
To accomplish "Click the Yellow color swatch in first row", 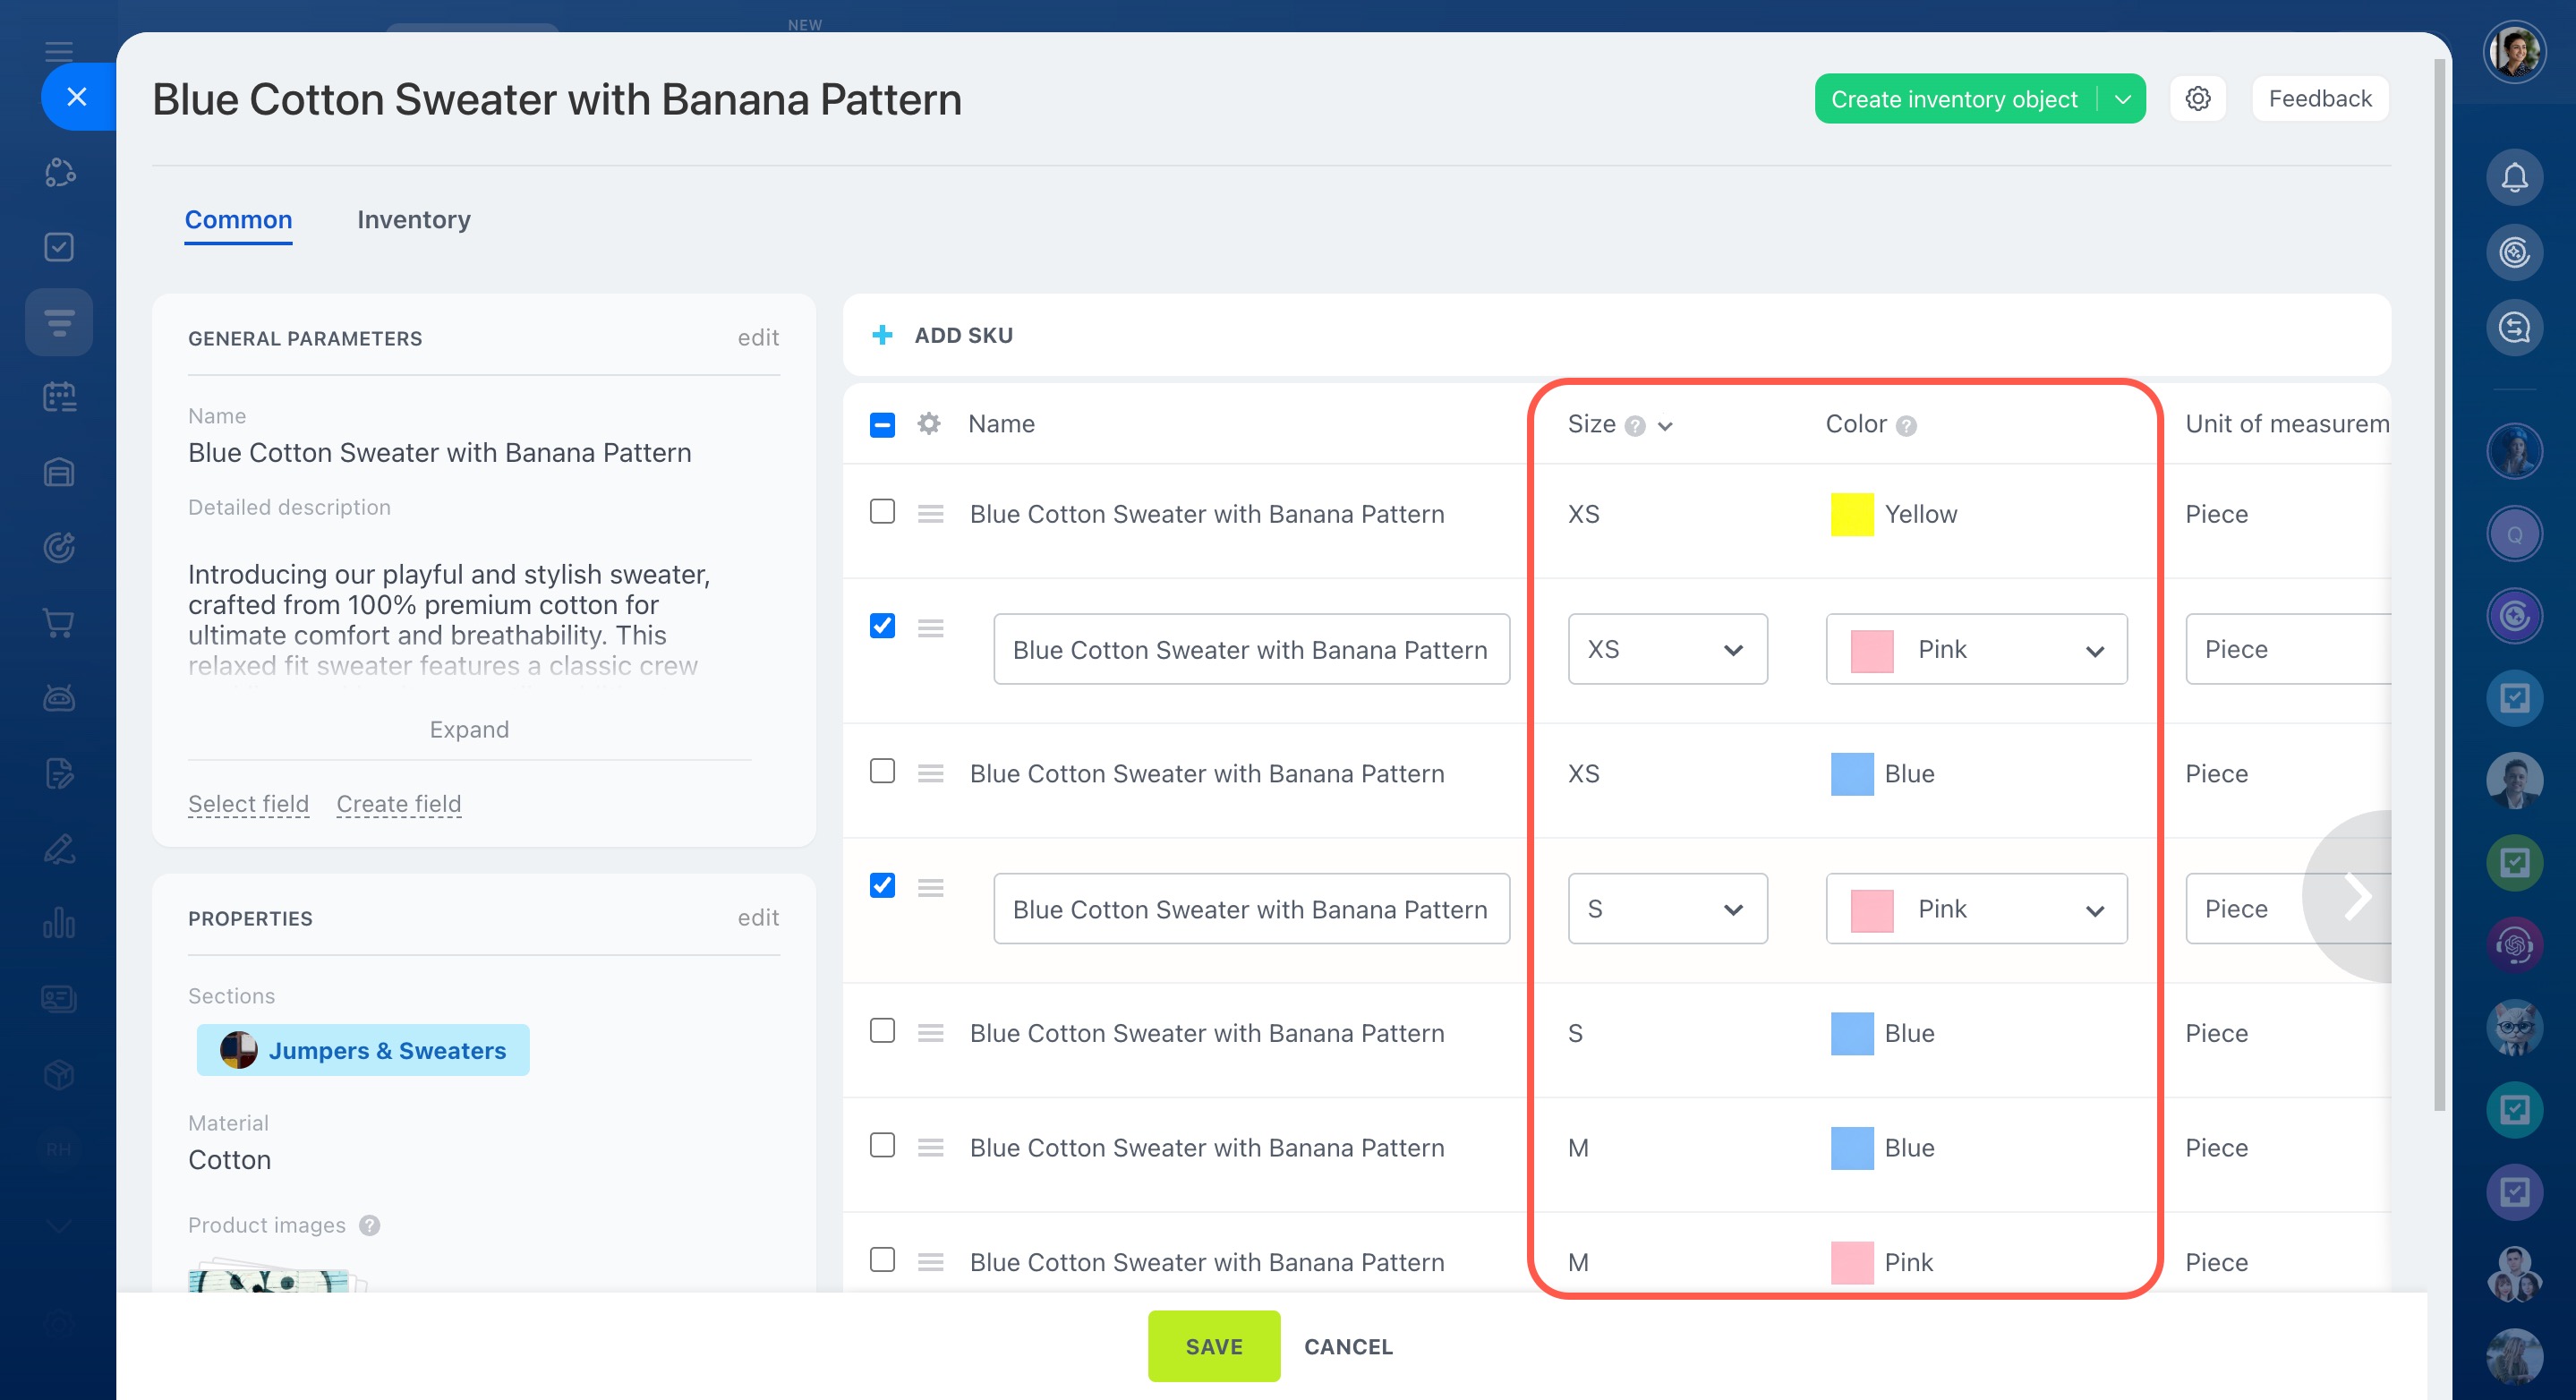I will coord(1851,514).
